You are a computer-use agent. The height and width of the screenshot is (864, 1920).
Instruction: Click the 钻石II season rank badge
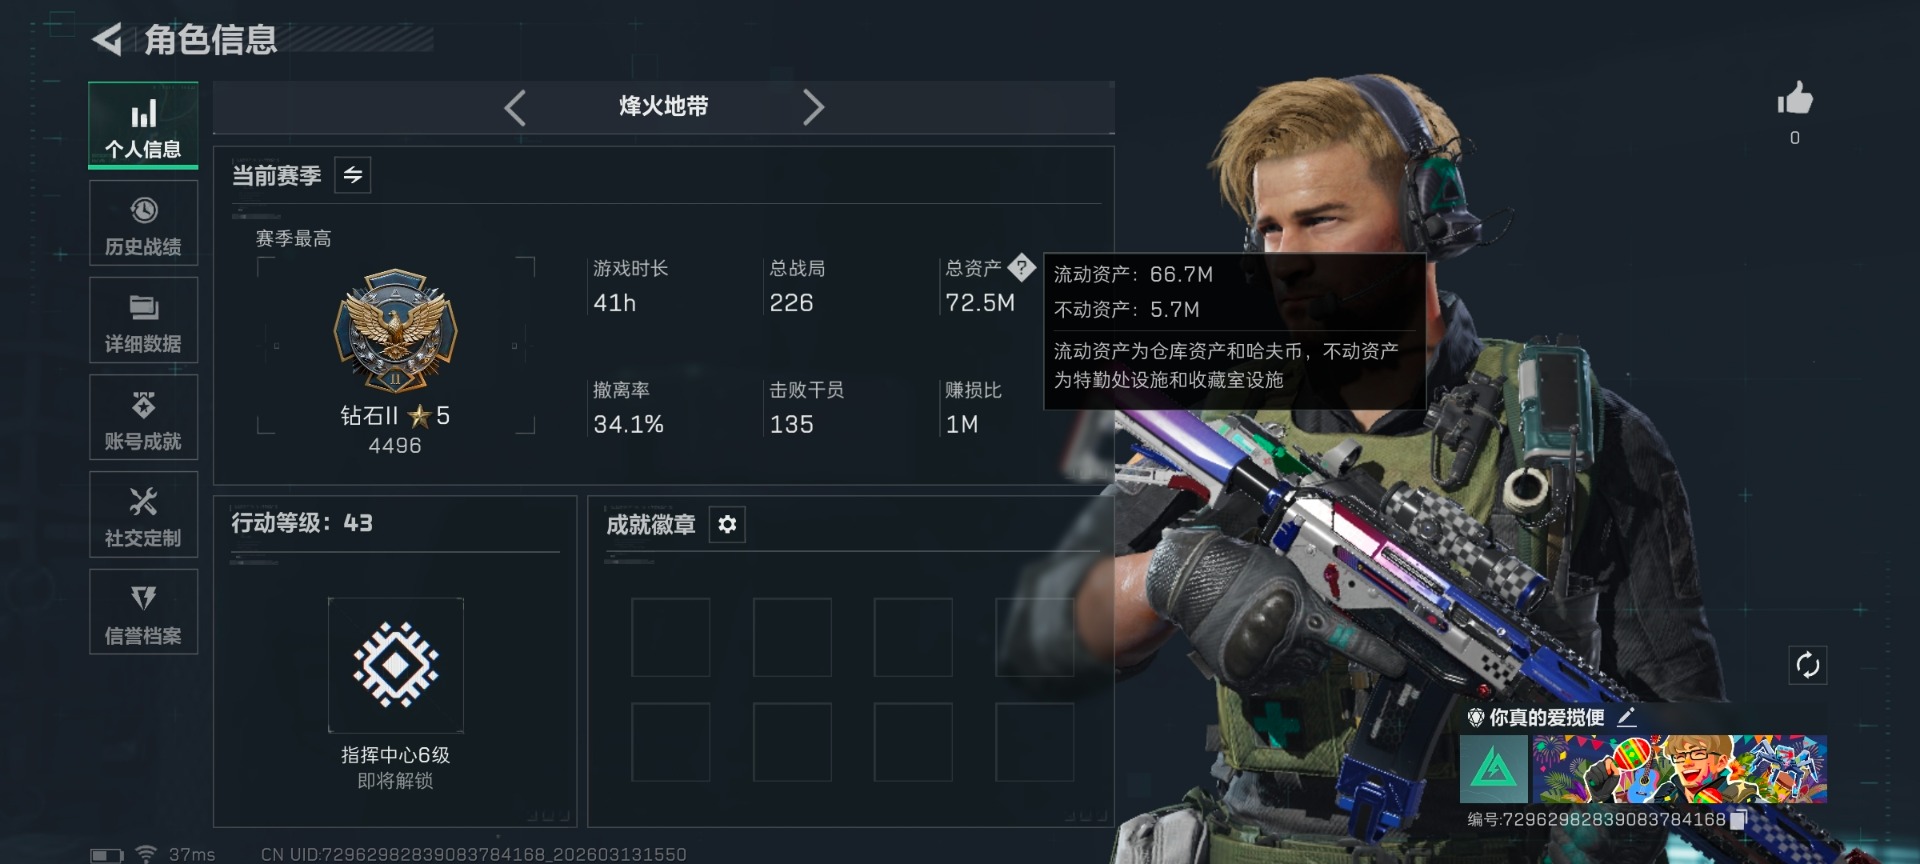click(395, 331)
